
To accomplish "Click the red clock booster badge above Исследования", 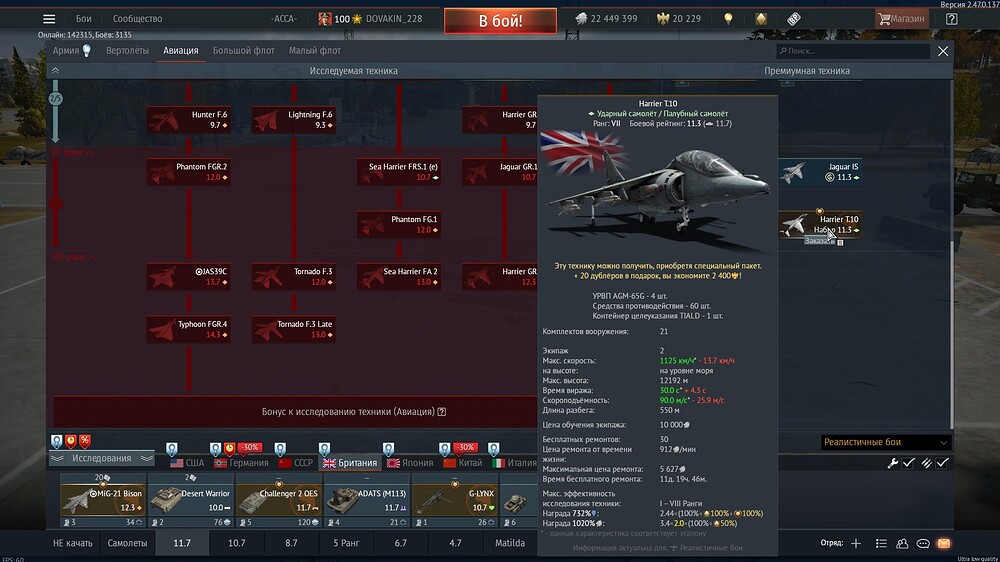I will tap(71, 441).
